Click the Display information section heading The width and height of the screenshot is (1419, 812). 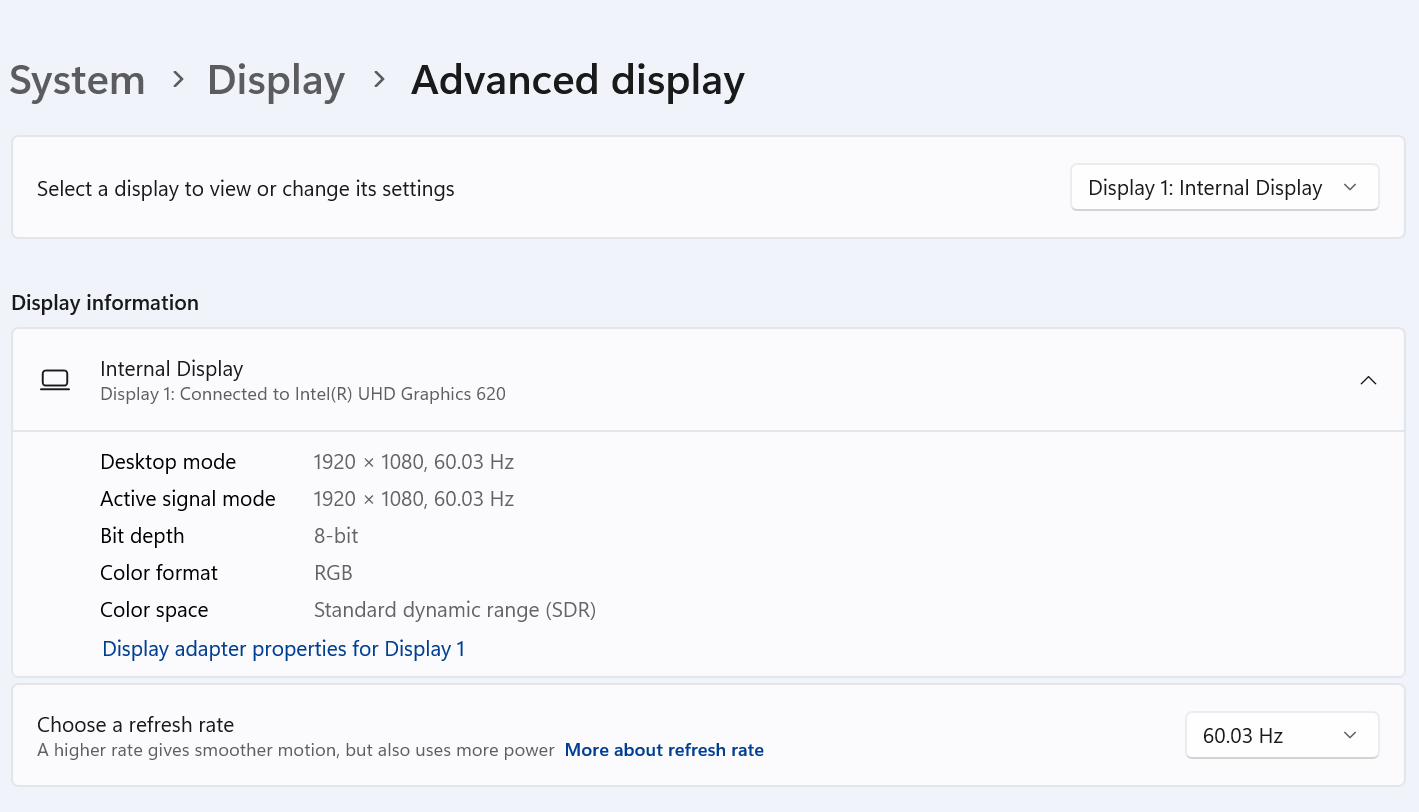click(x=104, y=302)
